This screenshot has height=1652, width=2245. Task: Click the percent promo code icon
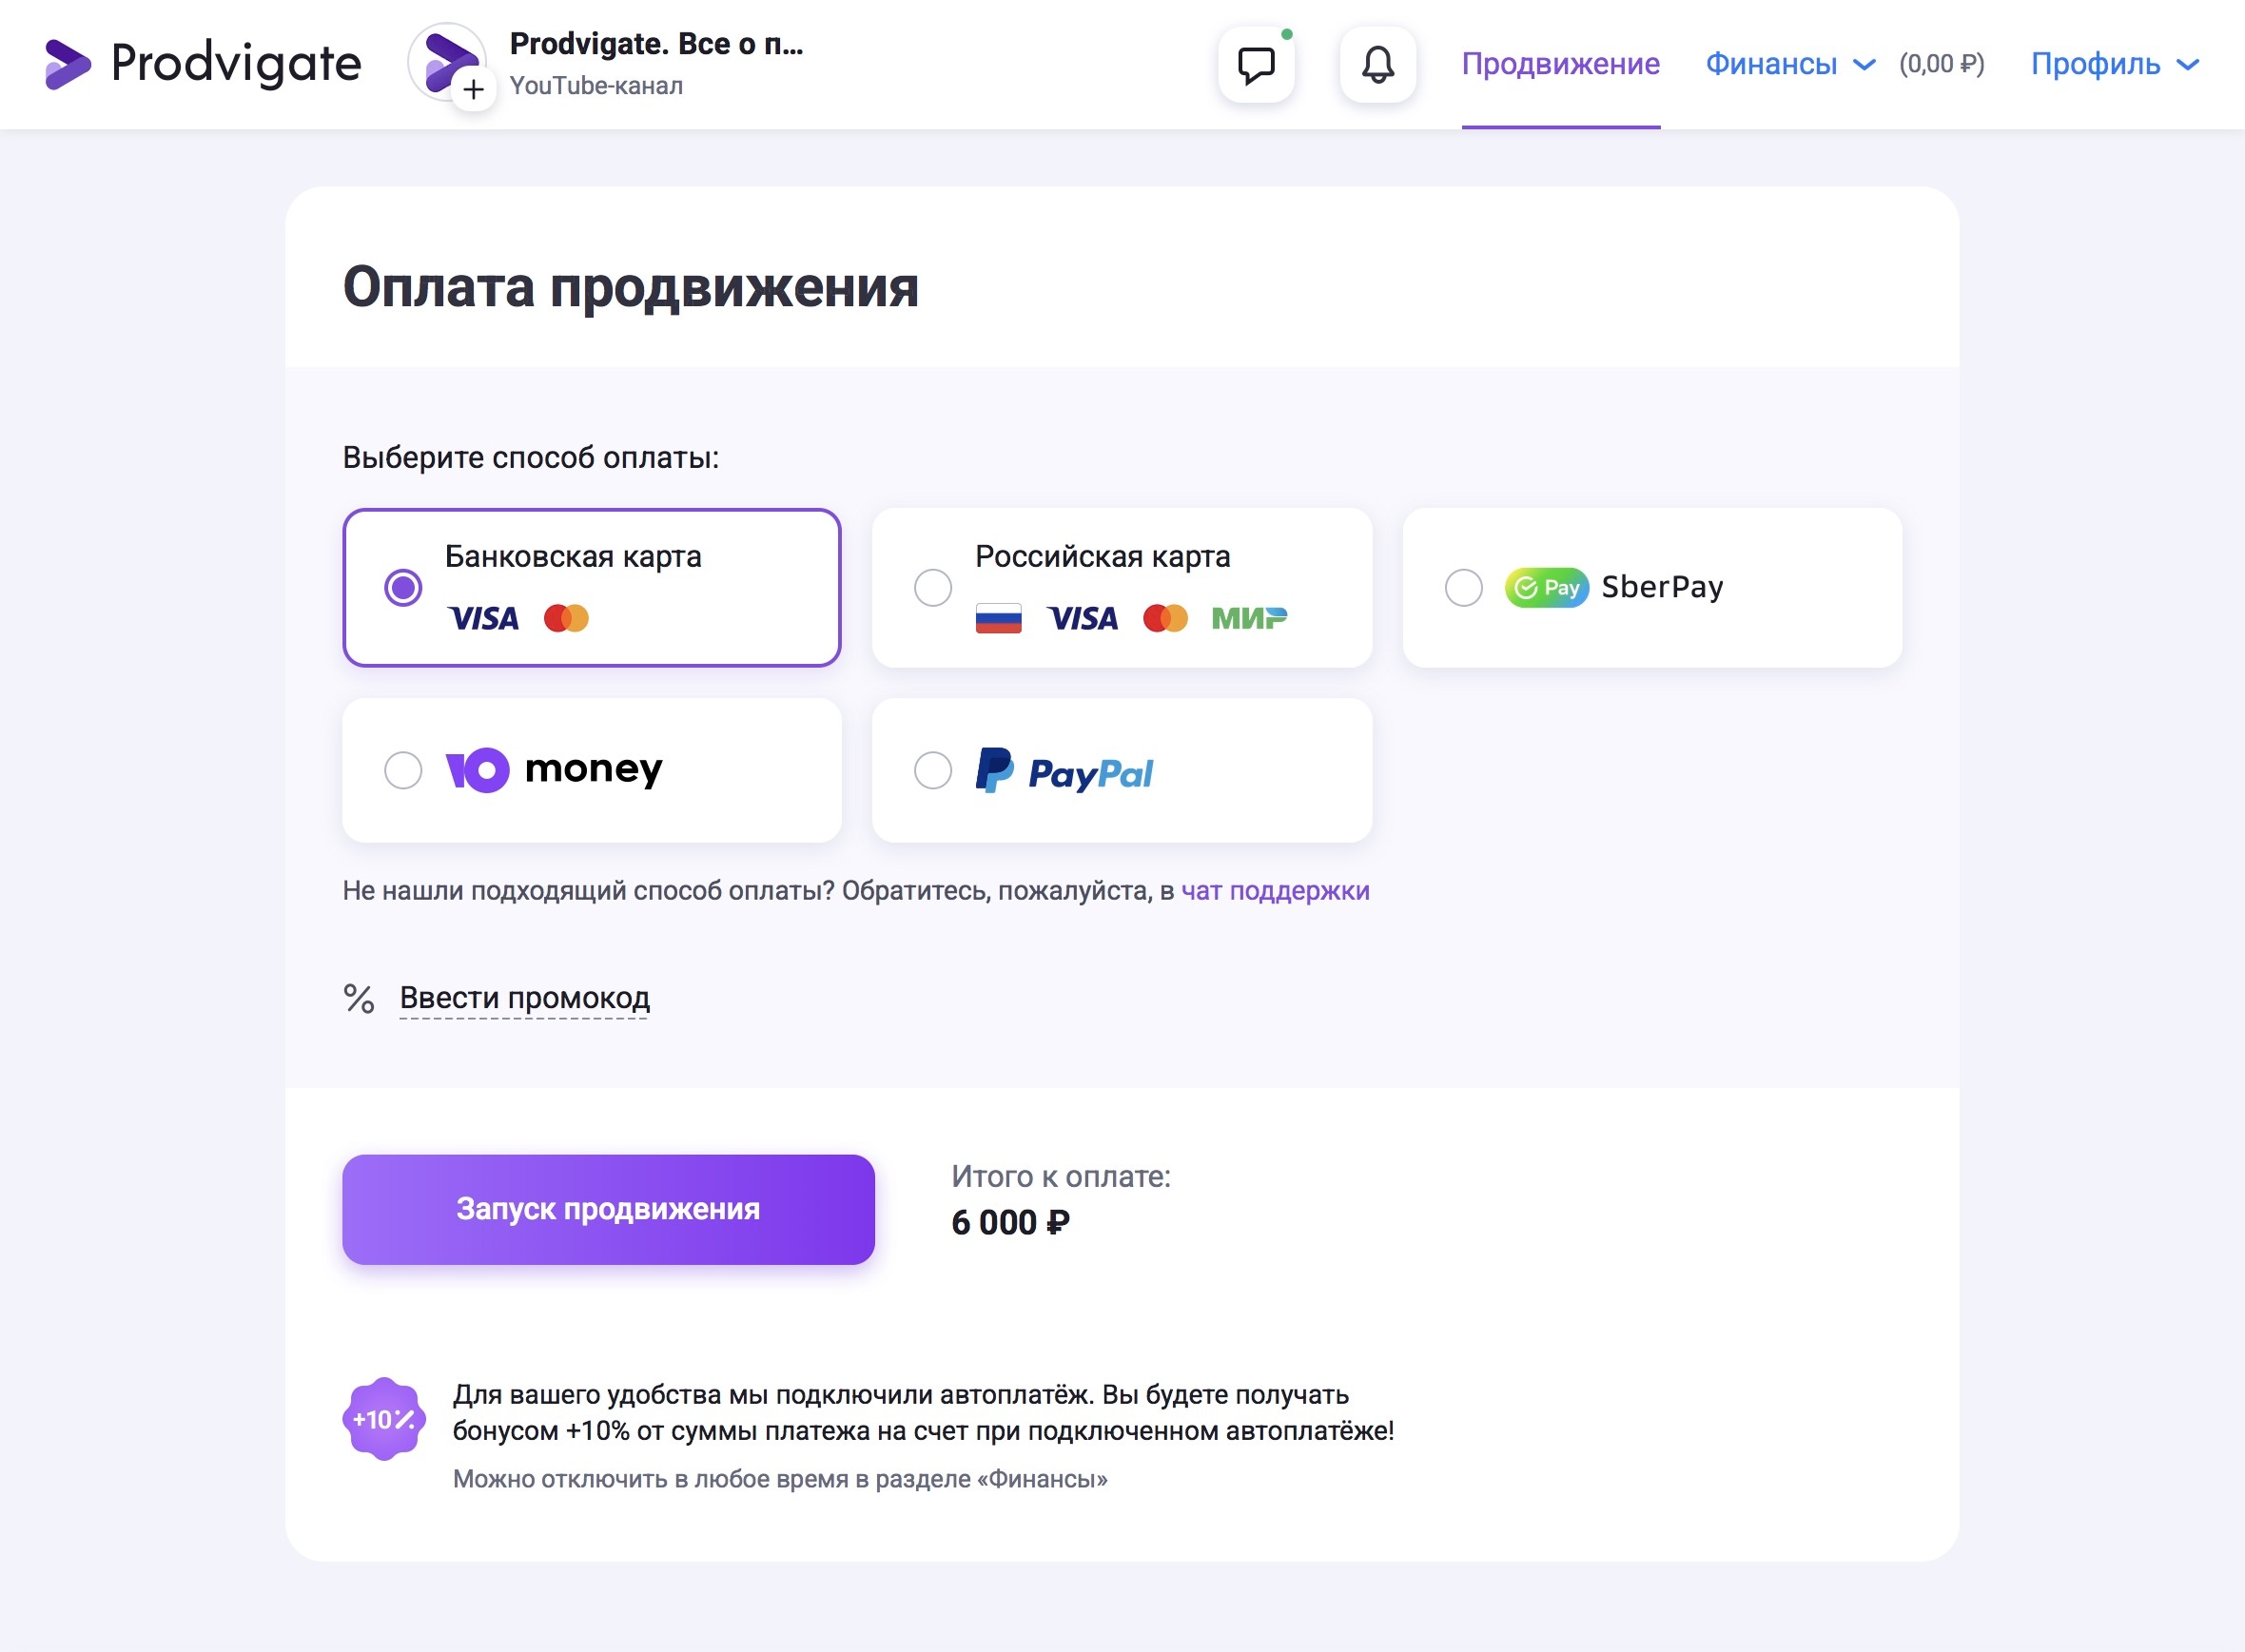pos(359,998)
